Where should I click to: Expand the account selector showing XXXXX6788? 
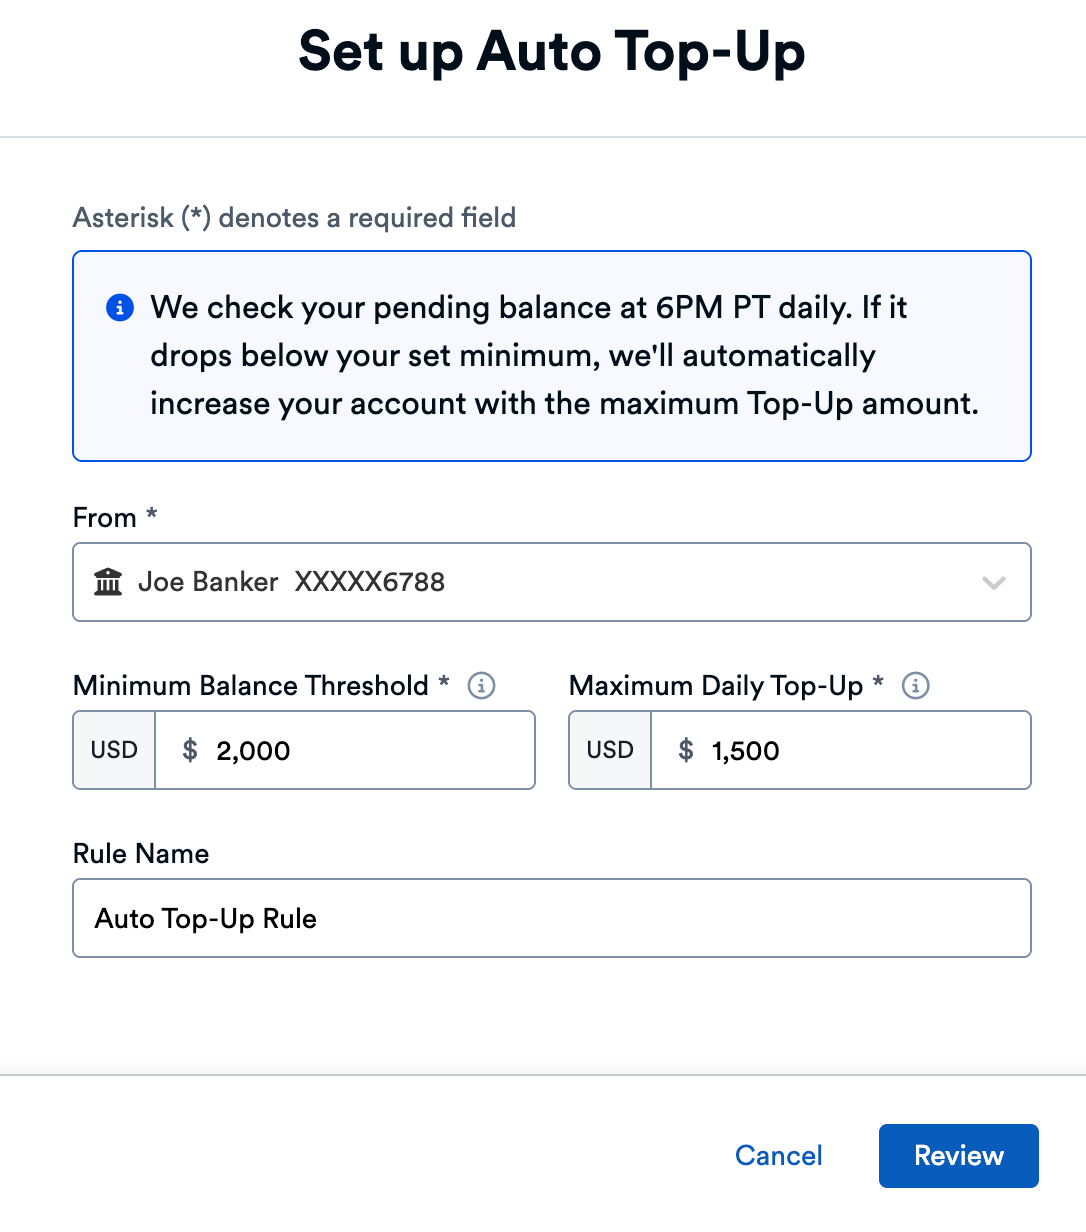tap(552, 582)
